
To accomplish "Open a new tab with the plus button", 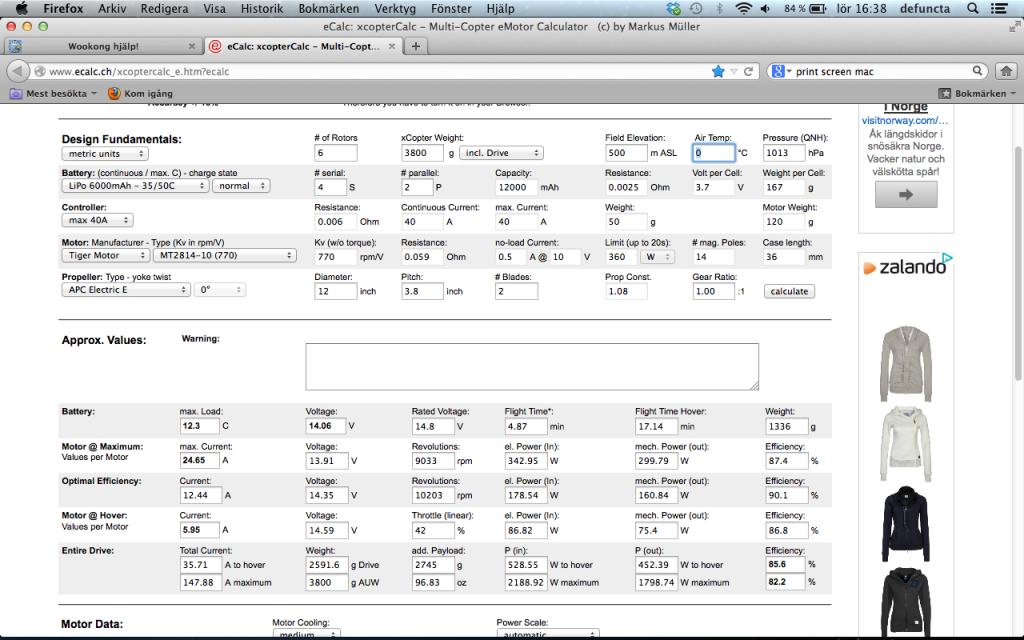I will pos(415,46).
